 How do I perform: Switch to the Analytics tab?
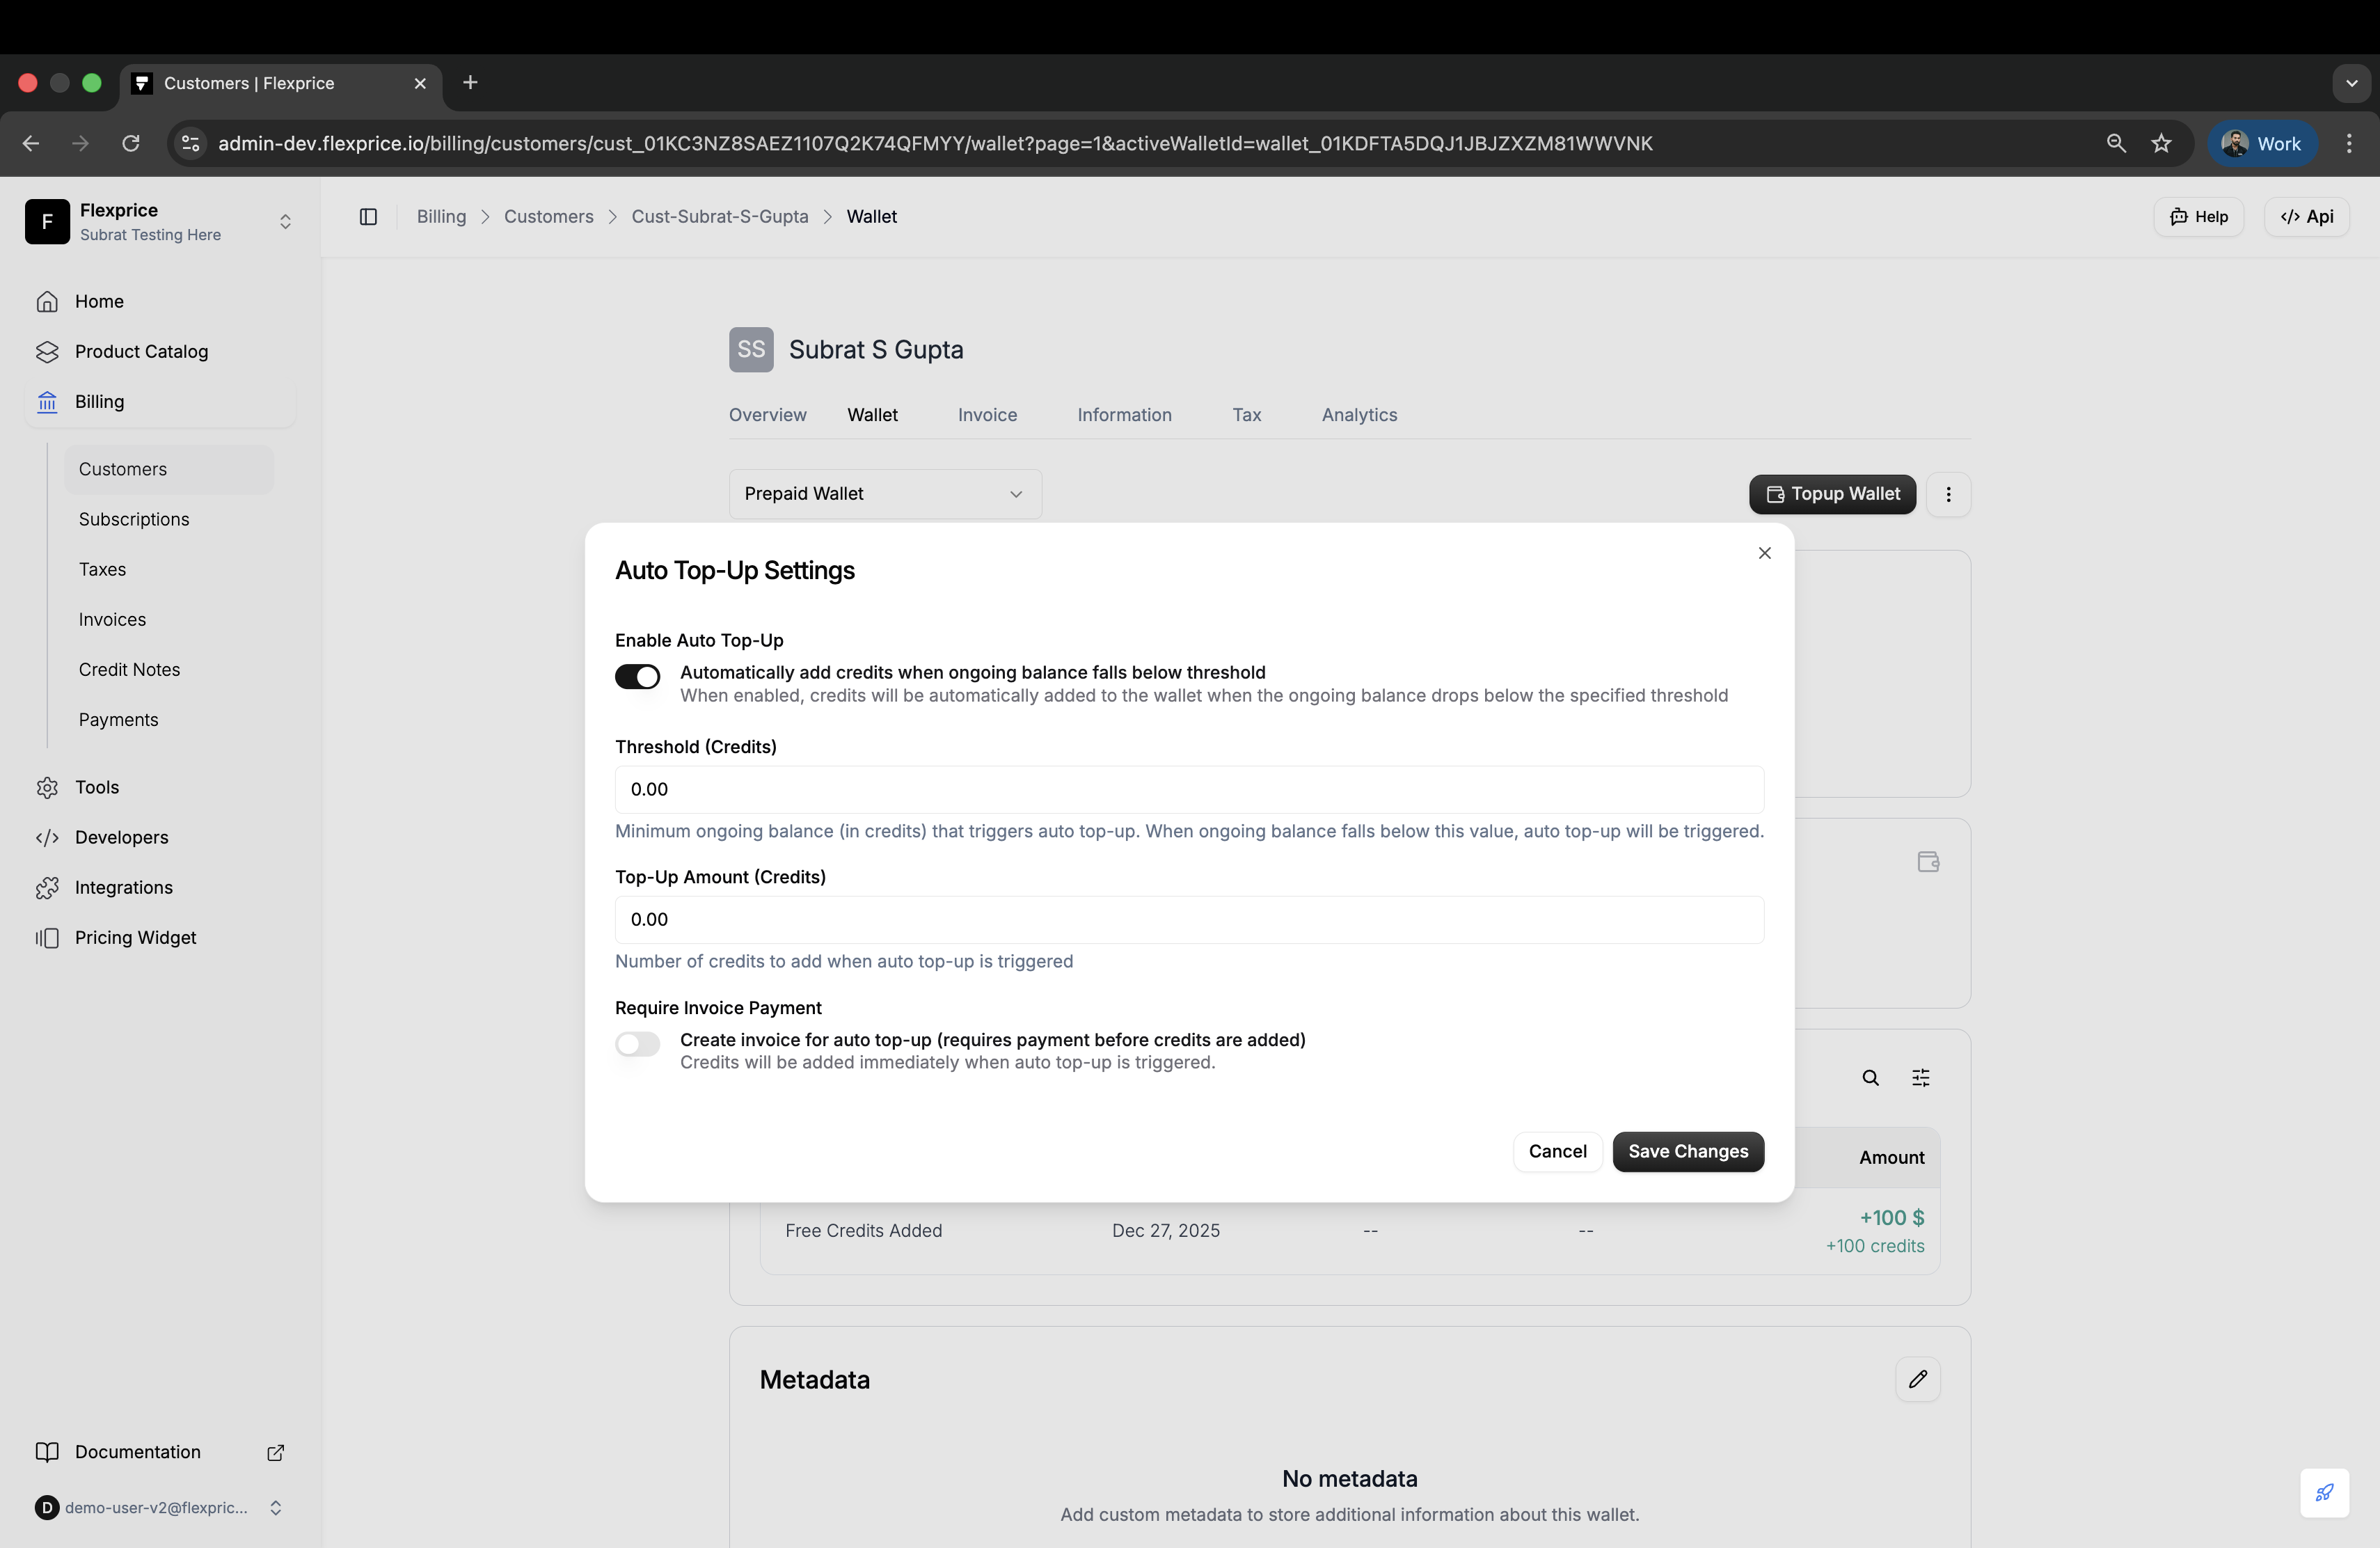(x=1359, y=414)
